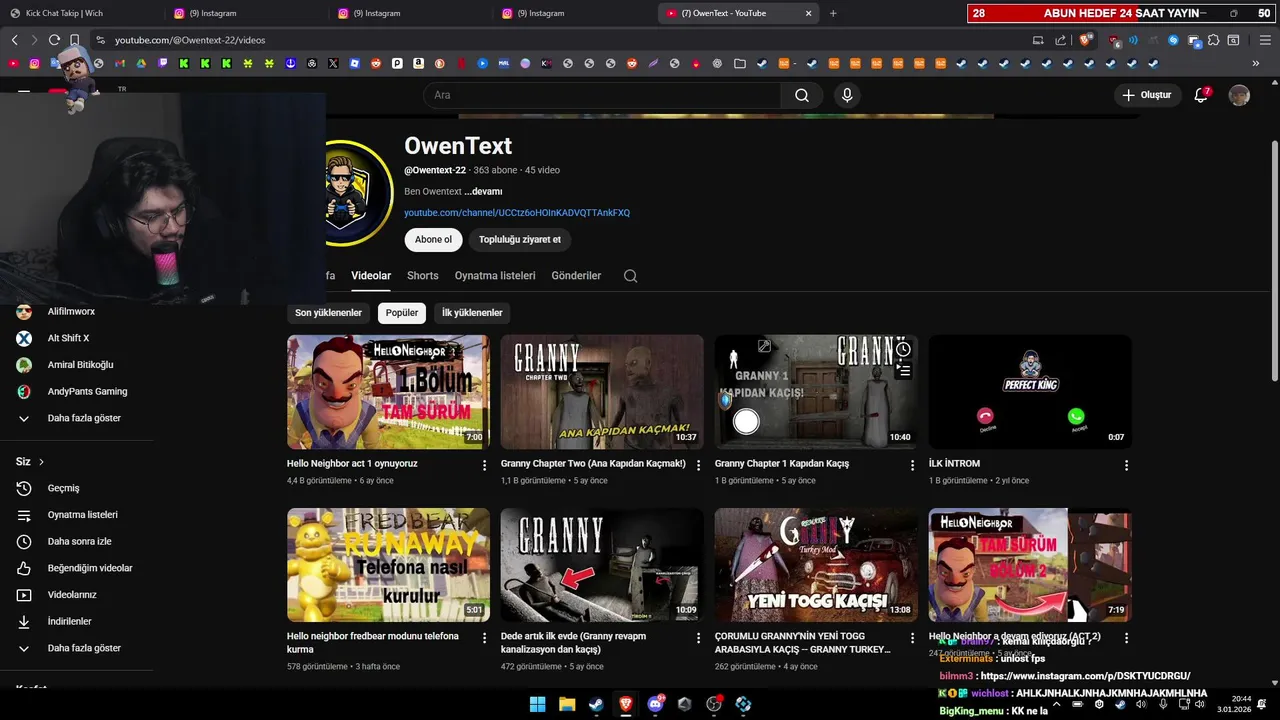Open options for fredbear modunu video

485,637
